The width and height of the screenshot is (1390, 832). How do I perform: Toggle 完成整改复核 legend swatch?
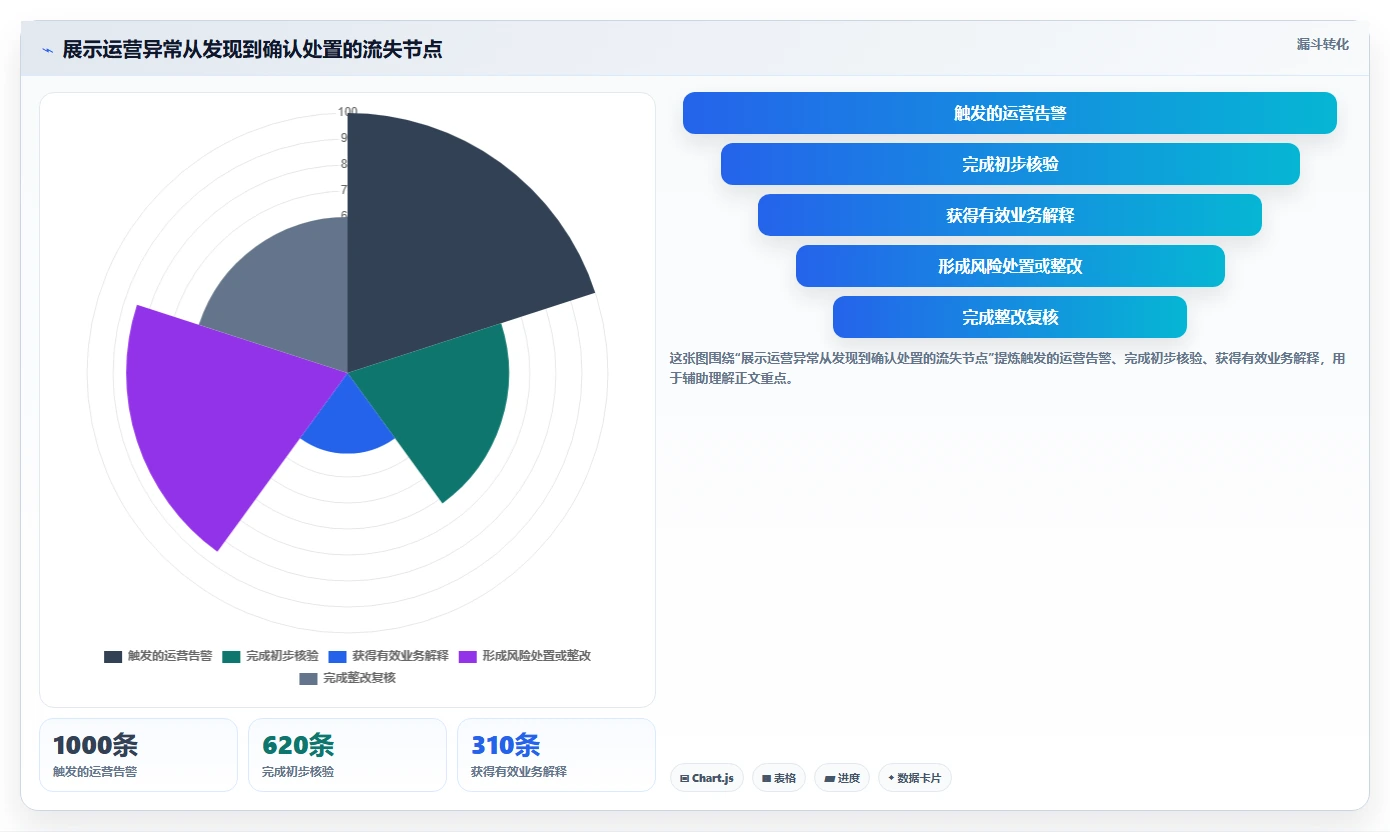click(309, 678)
